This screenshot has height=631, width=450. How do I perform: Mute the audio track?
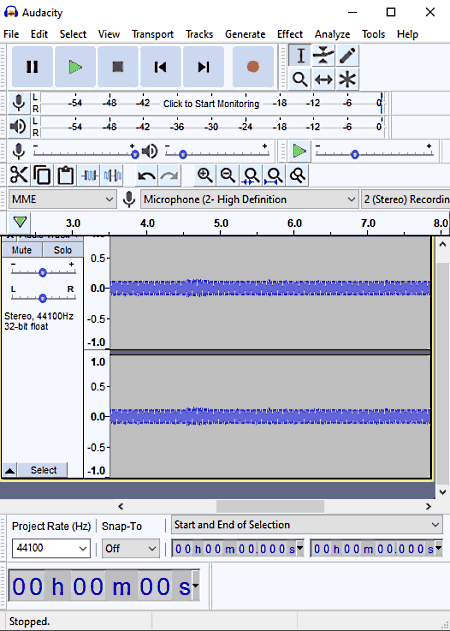[x=22, y=250]
